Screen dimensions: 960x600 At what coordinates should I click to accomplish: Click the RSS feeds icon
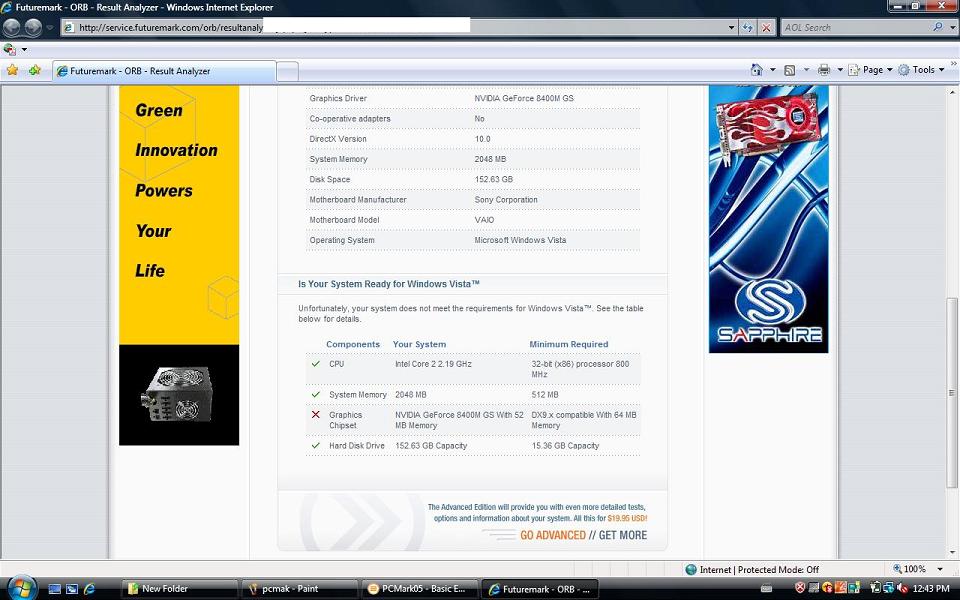[790, 70]
